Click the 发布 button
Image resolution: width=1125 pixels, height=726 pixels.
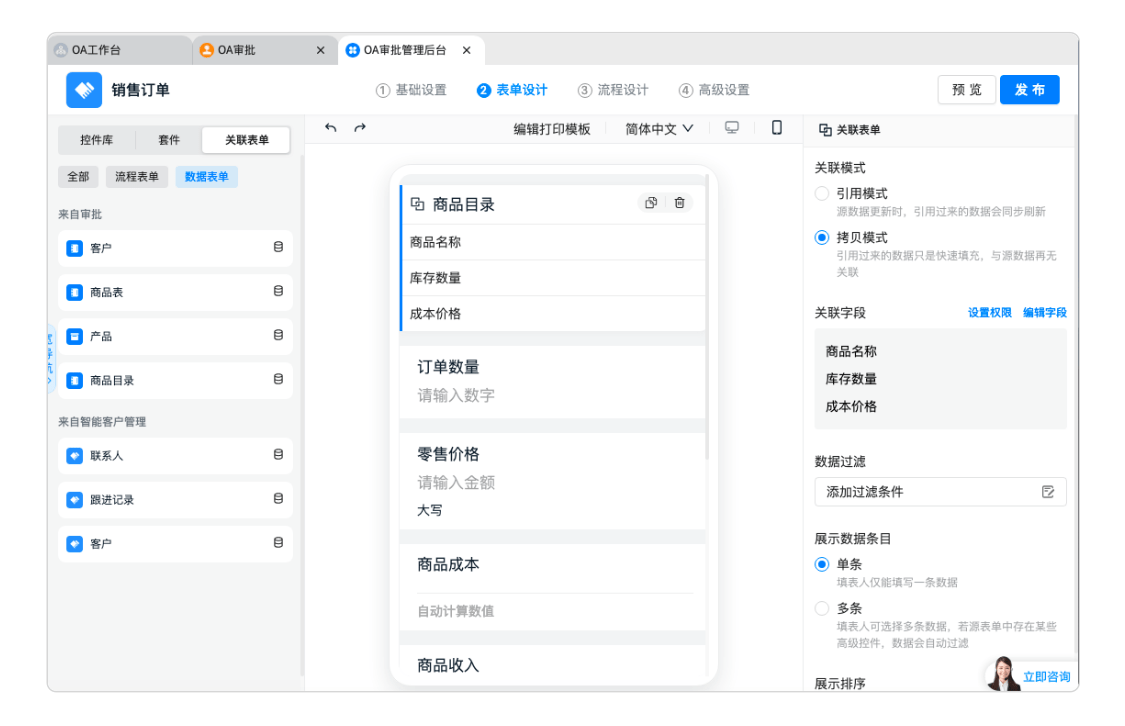(1029, 90)
